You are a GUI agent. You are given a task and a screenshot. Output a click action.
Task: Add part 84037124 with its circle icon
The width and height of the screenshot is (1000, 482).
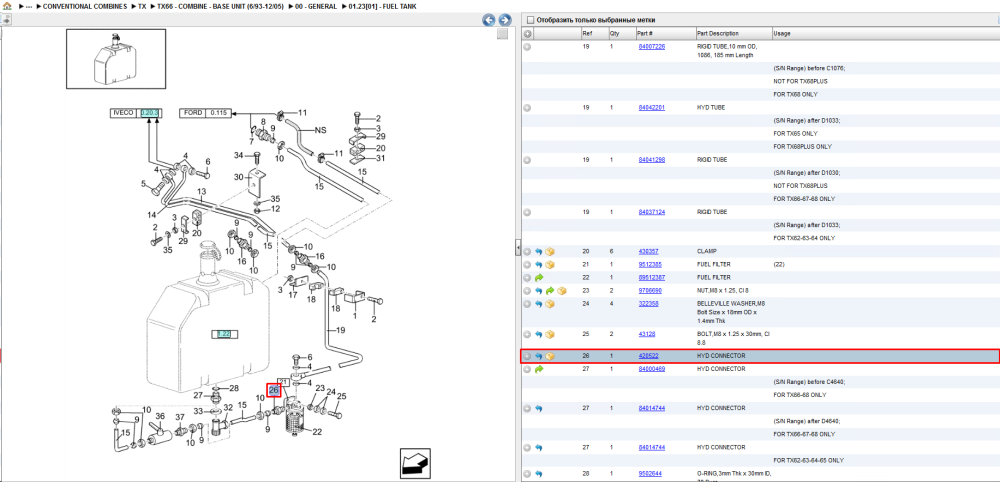tap(527, 212)
